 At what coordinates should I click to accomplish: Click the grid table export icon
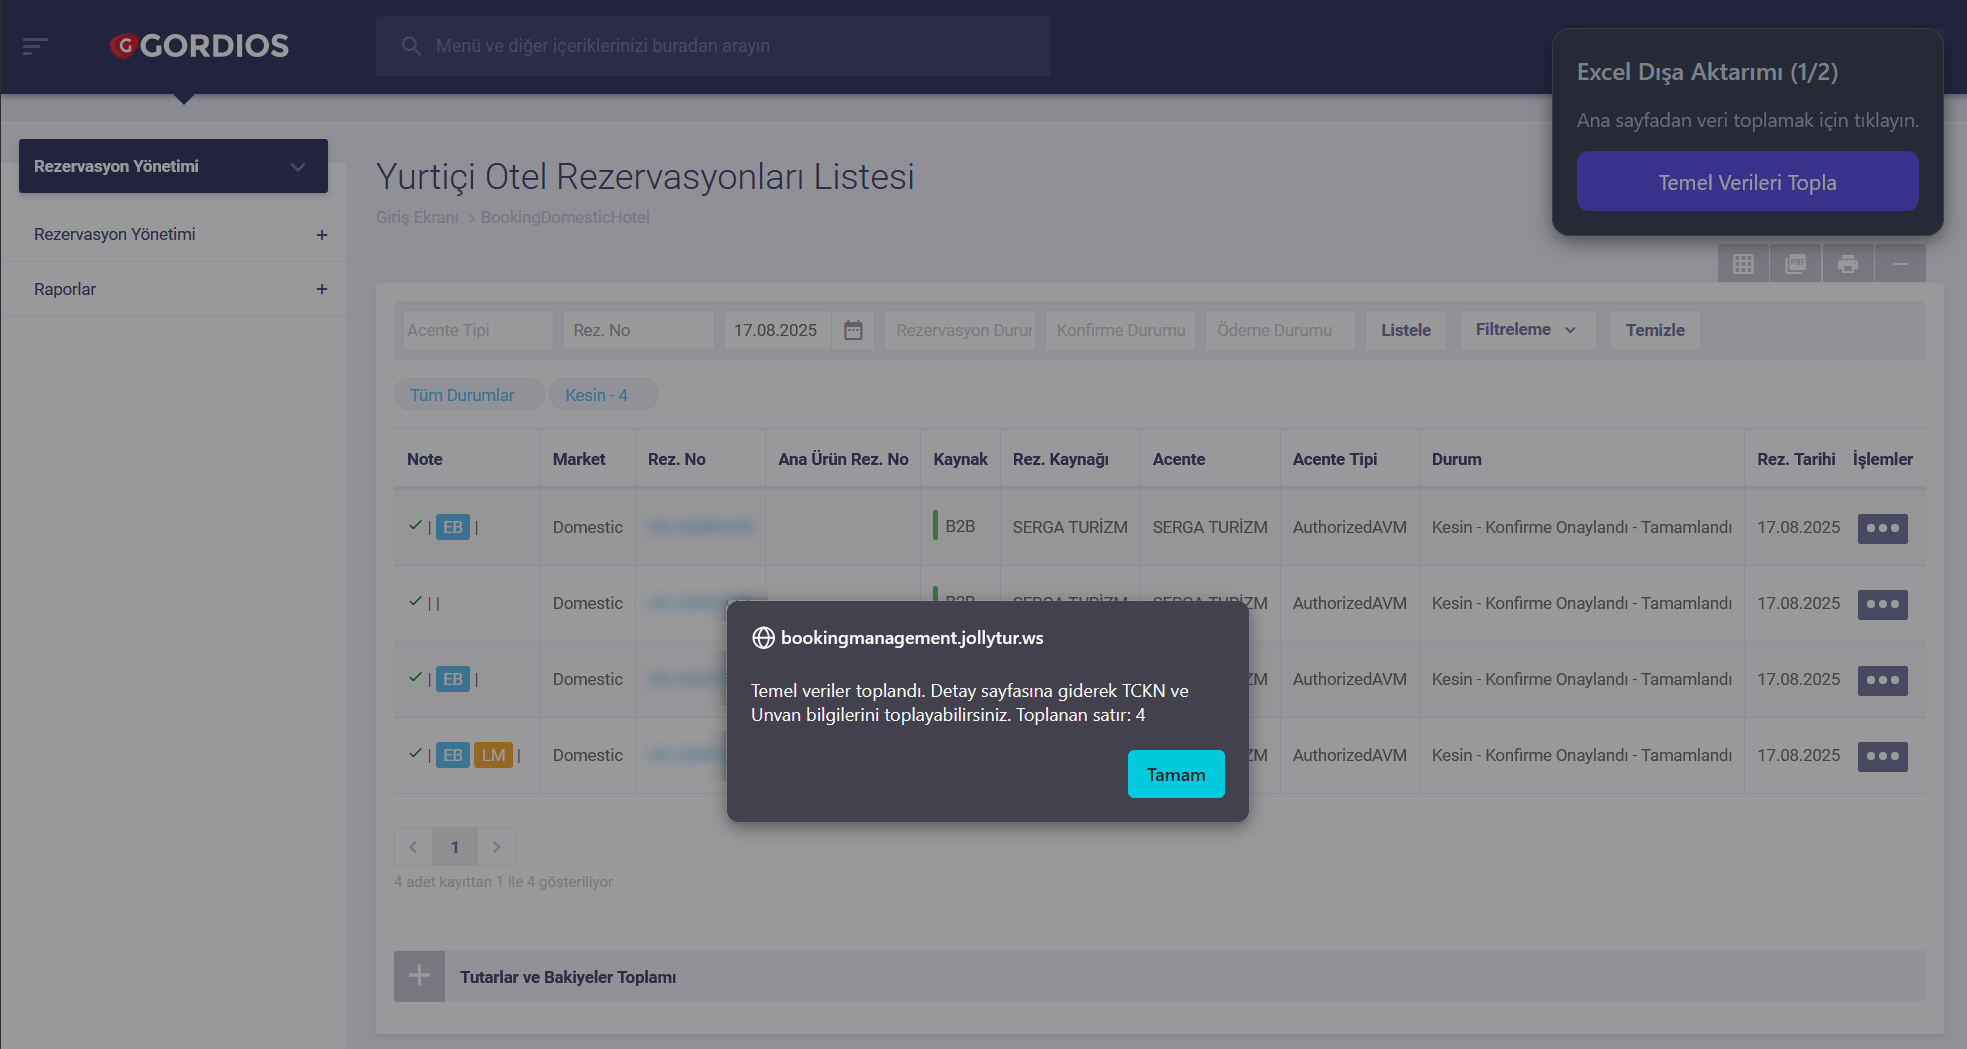tap(1743, 264)
